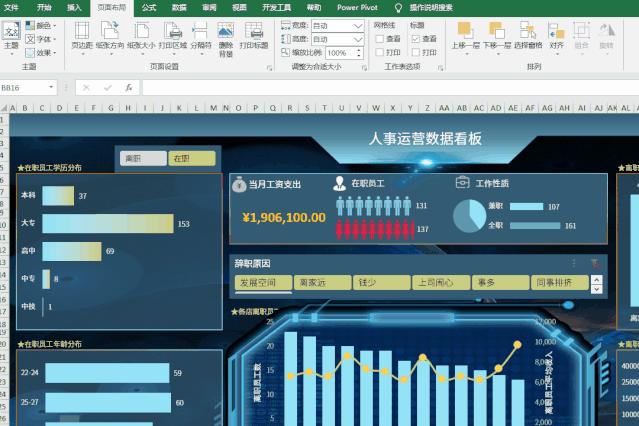This screenshot has width=639, height=426.
Task: Click the 缩放比例 spinner up arrow
Action: tap(359, 50)
